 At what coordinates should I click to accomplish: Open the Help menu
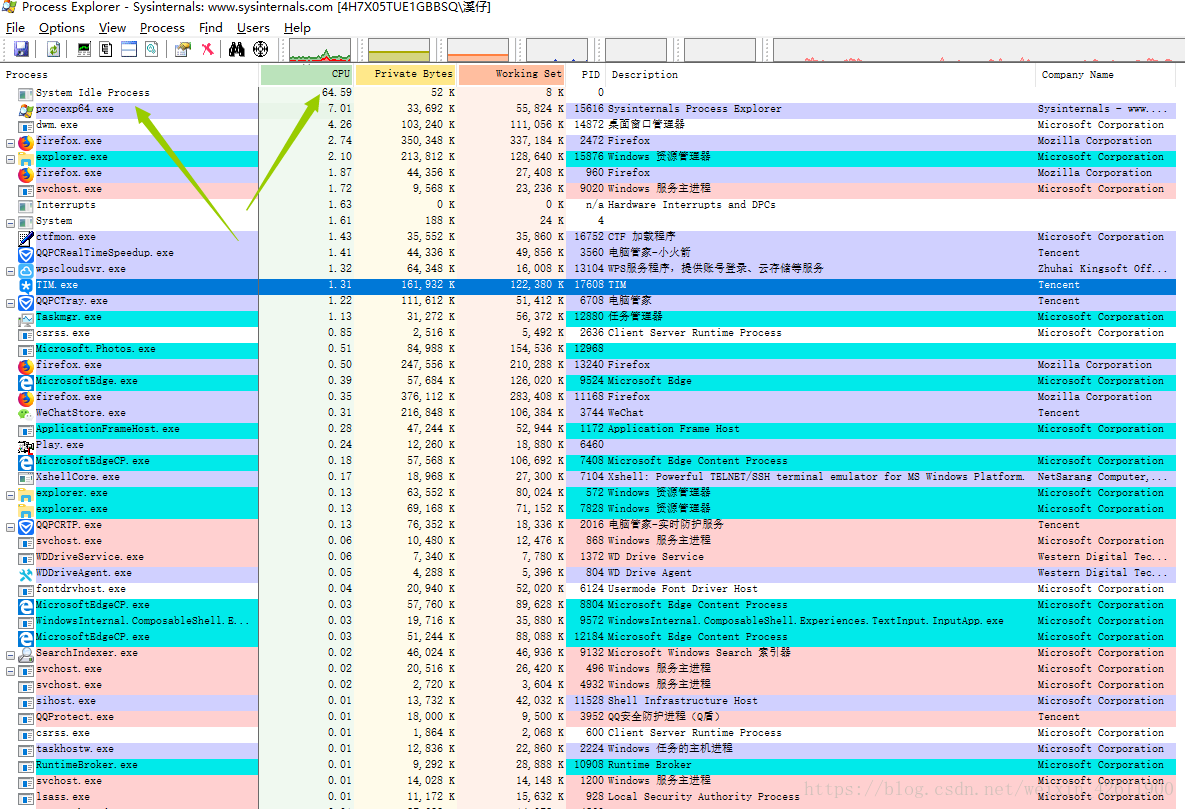coord(297,28)
